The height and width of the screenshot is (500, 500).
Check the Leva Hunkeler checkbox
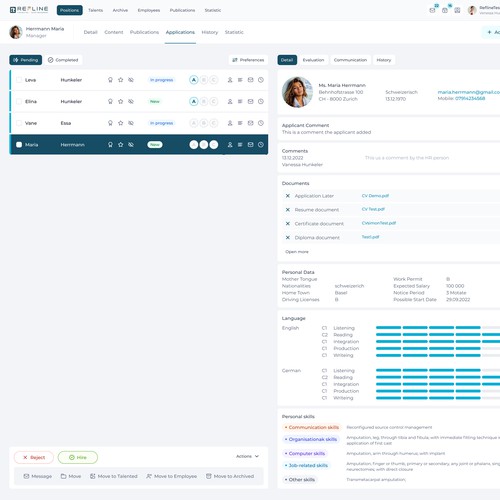tap(19, 80)
